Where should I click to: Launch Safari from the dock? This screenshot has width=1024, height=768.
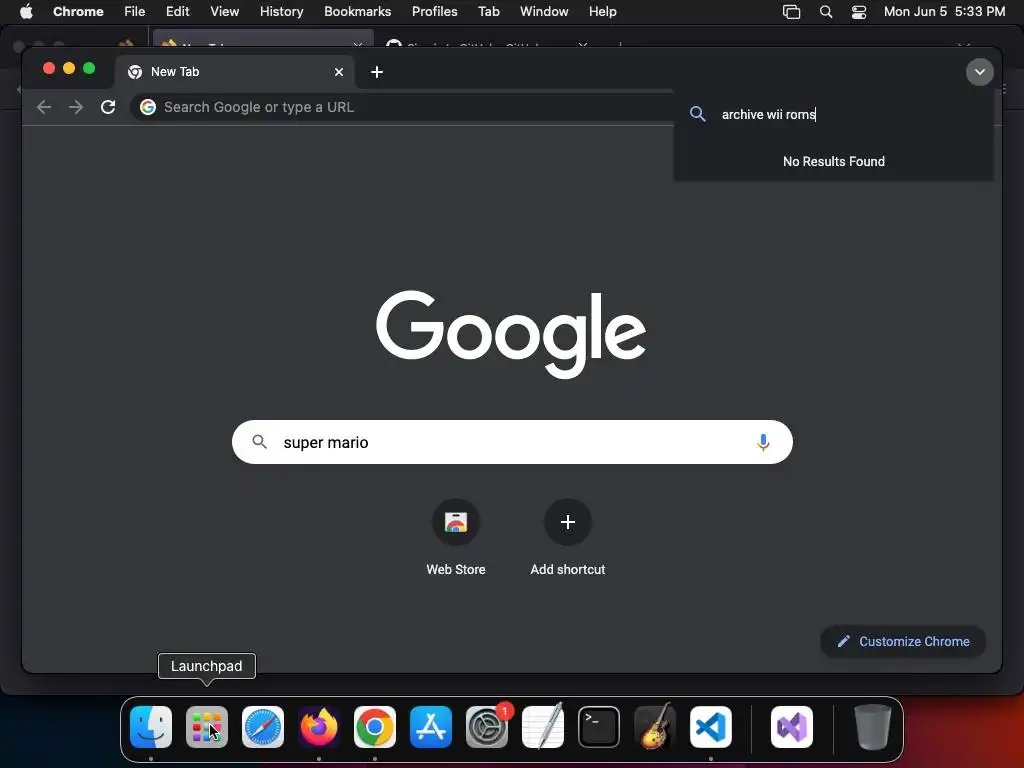pos(263,727)
